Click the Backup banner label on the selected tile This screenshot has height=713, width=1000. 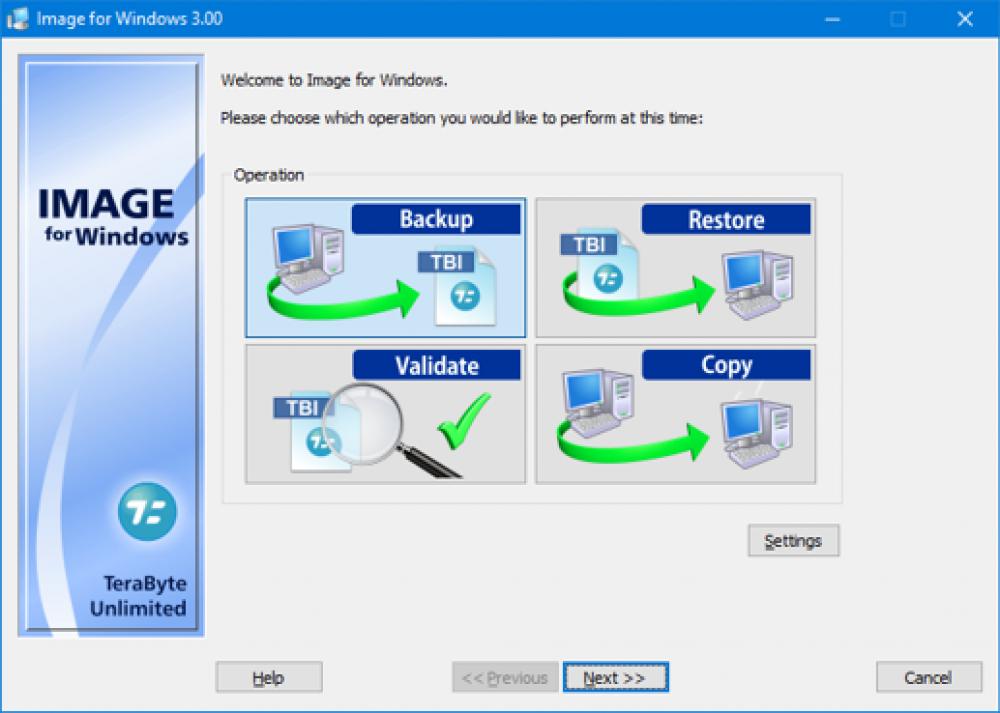[437, 219]
